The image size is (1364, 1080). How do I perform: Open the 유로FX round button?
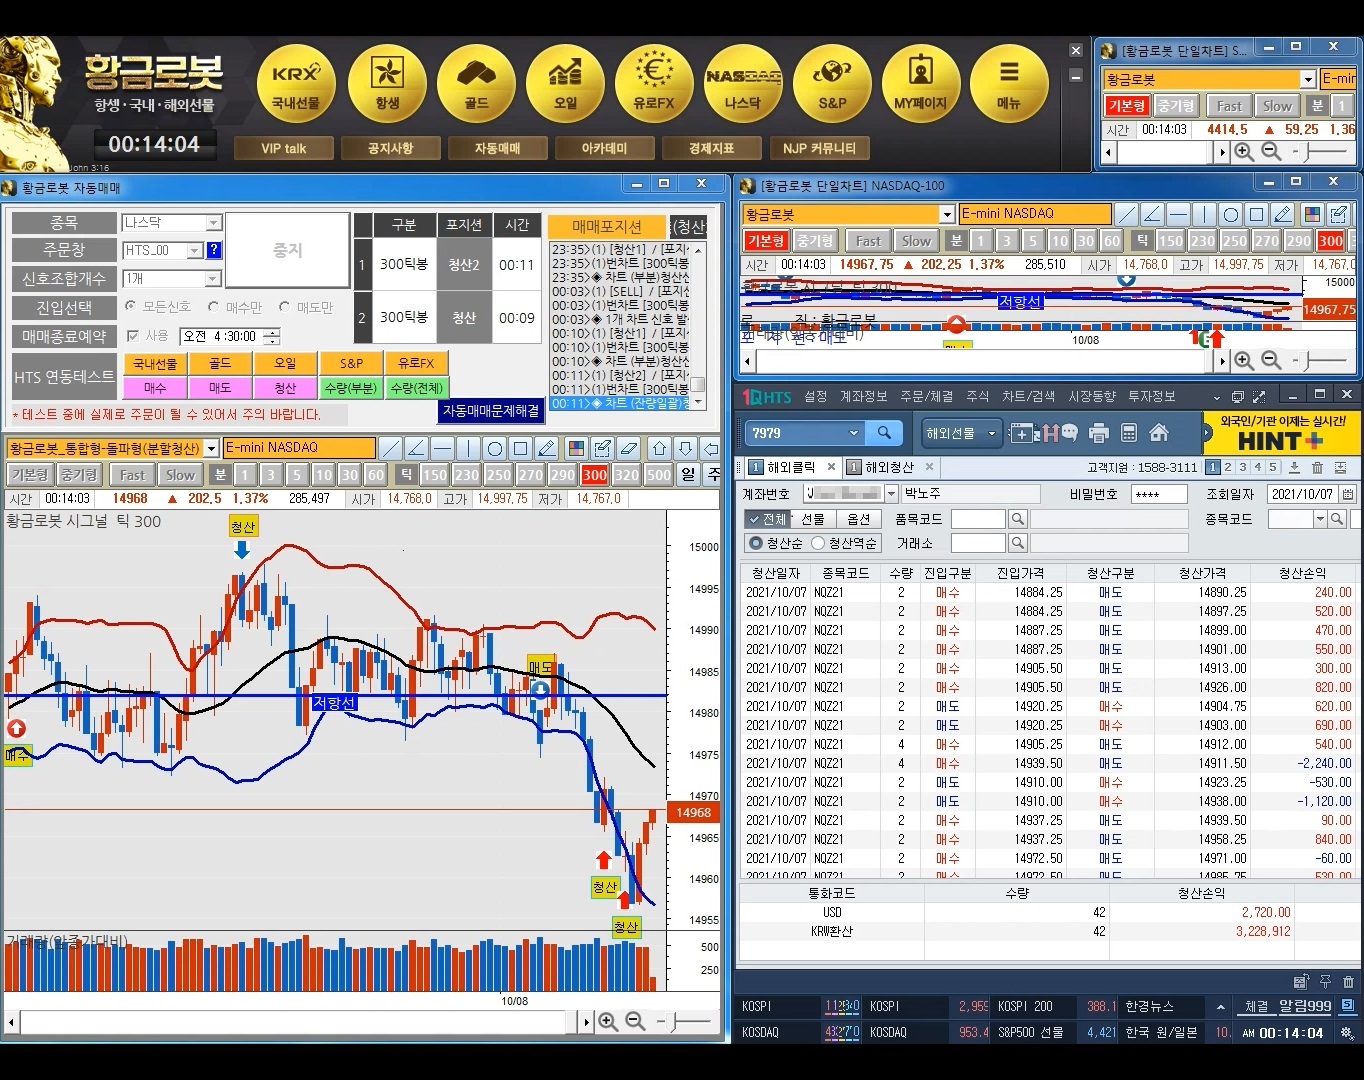coord(654,84)
